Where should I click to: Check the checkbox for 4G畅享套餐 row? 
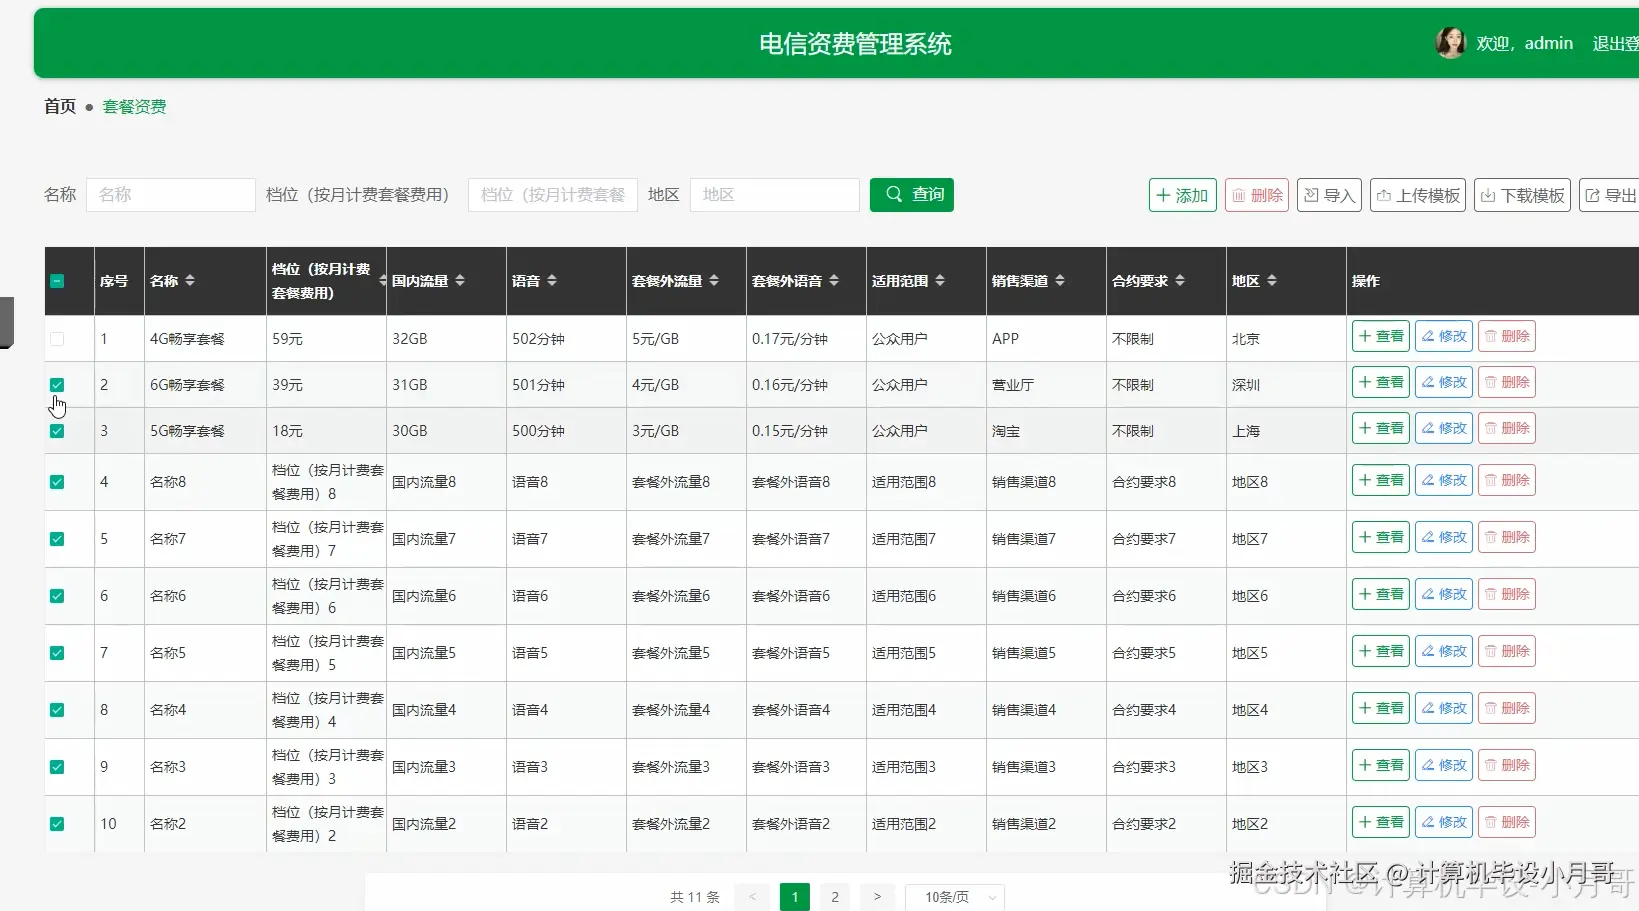coord(57,338)
